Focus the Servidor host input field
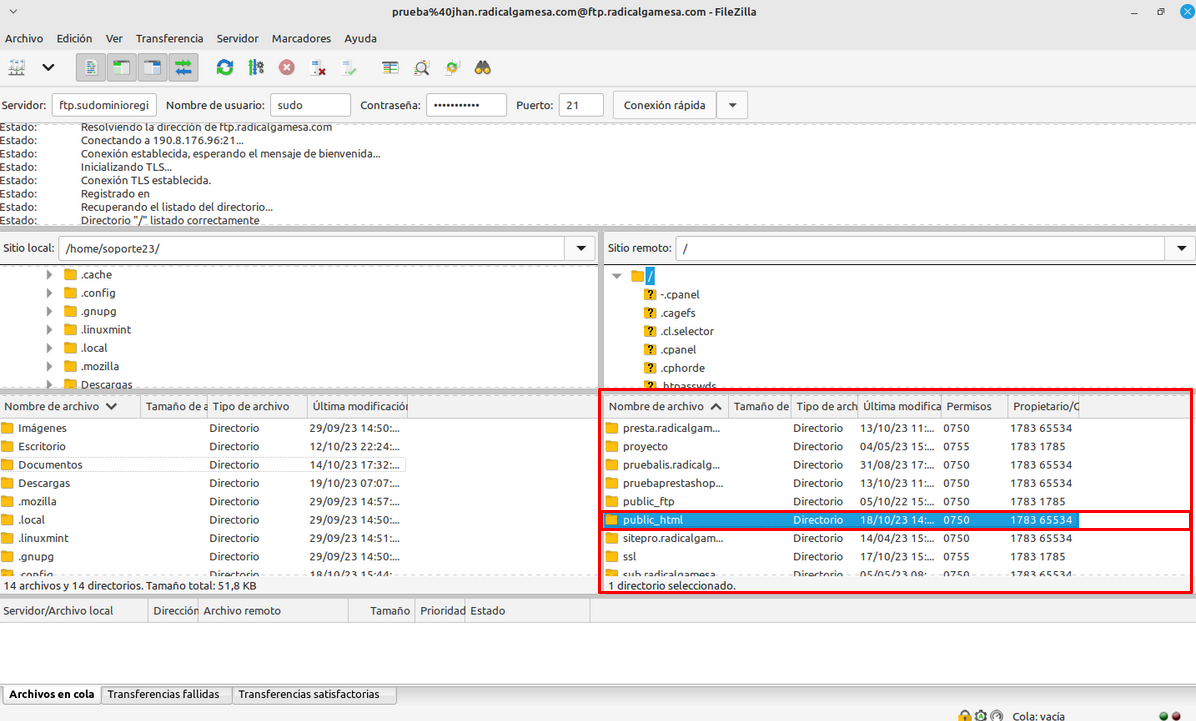This screenshot has height=721, width=1196. tap(104, 105)
